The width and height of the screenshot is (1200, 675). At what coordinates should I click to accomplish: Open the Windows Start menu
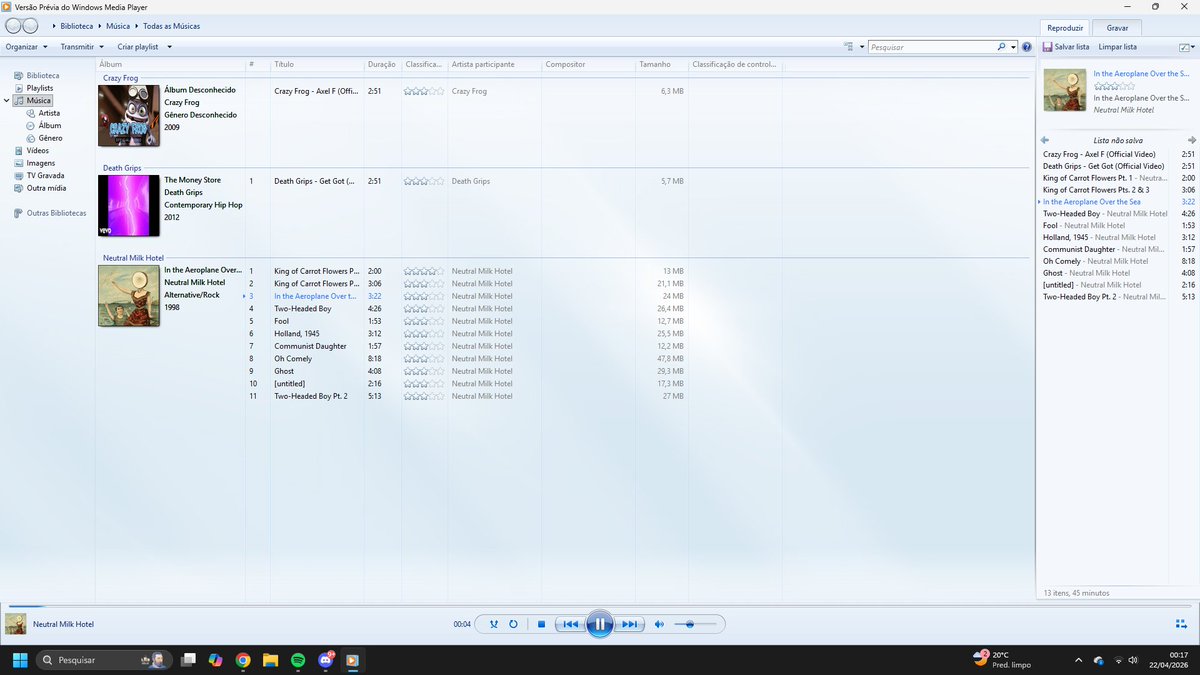click(20, 660)
